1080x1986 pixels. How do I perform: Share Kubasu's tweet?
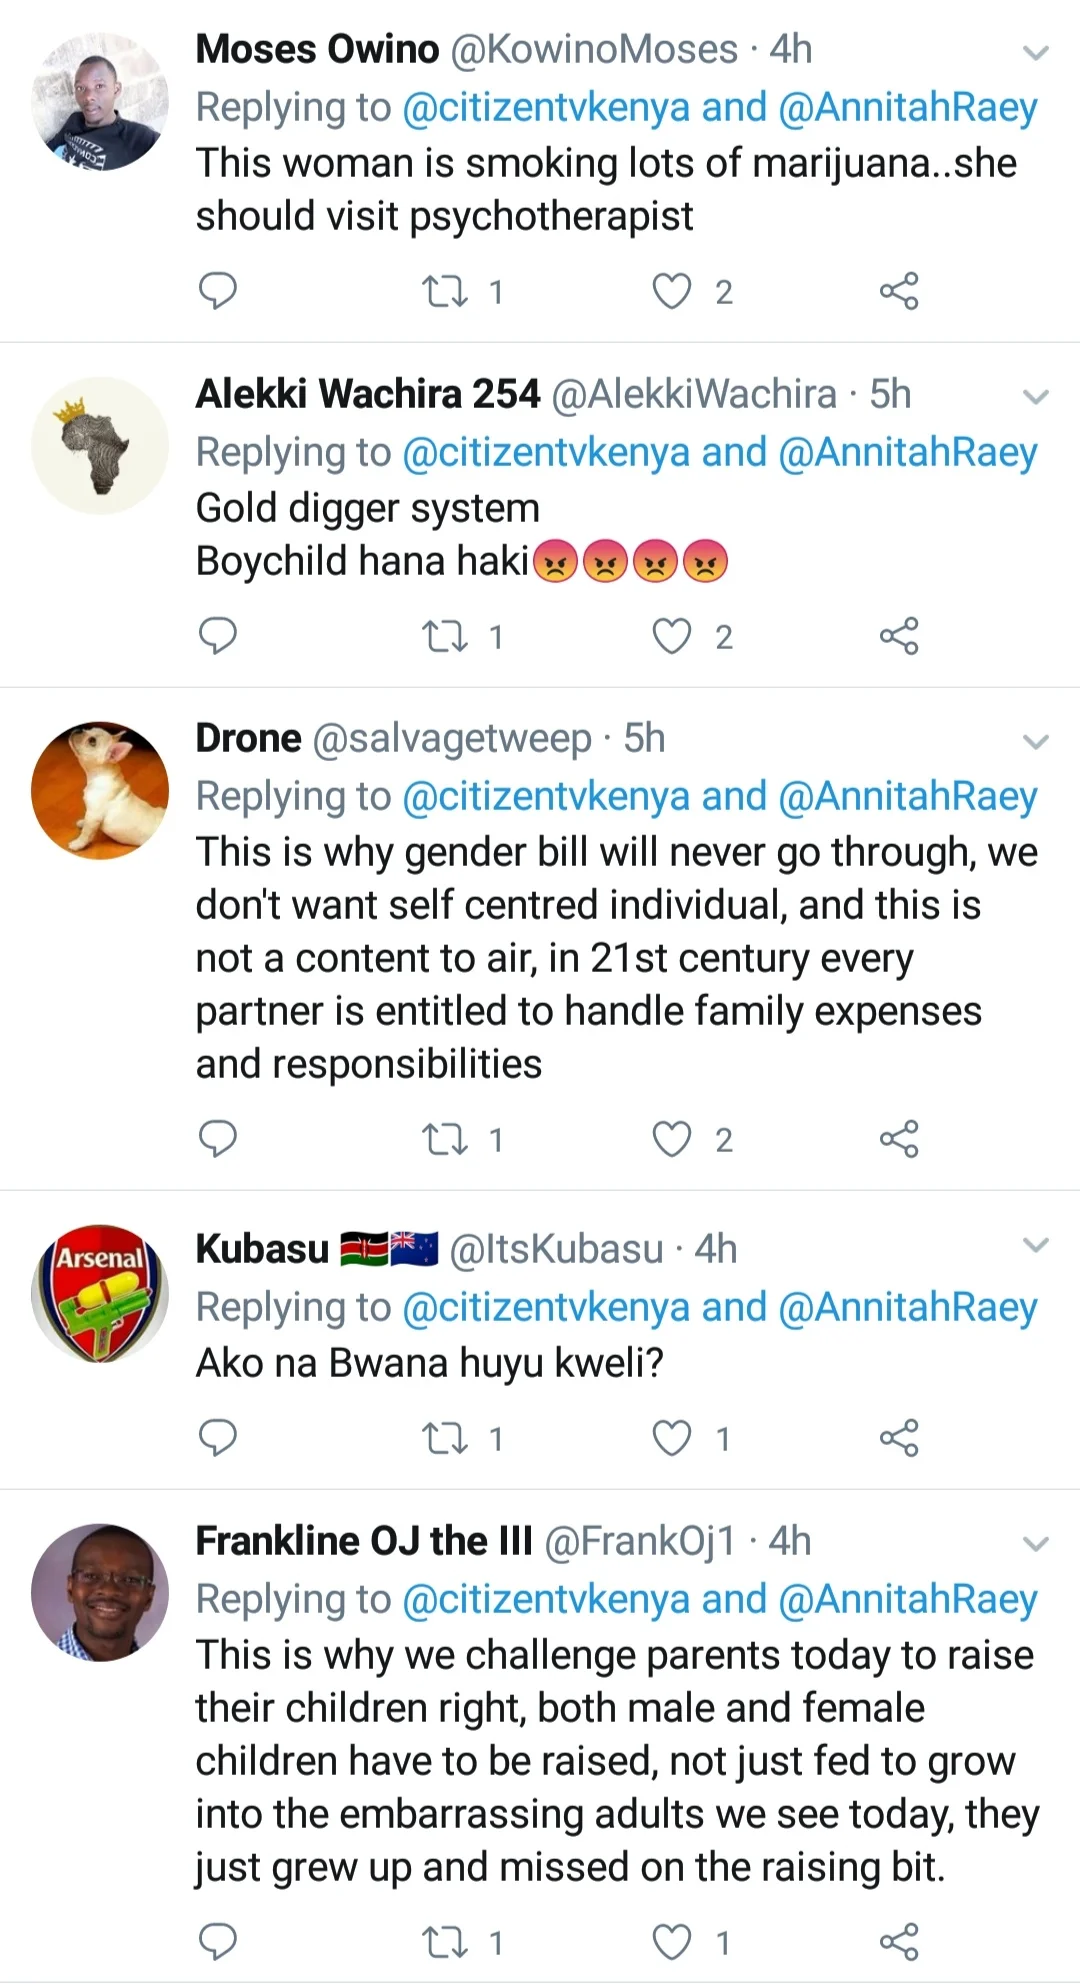point(898,1437)
